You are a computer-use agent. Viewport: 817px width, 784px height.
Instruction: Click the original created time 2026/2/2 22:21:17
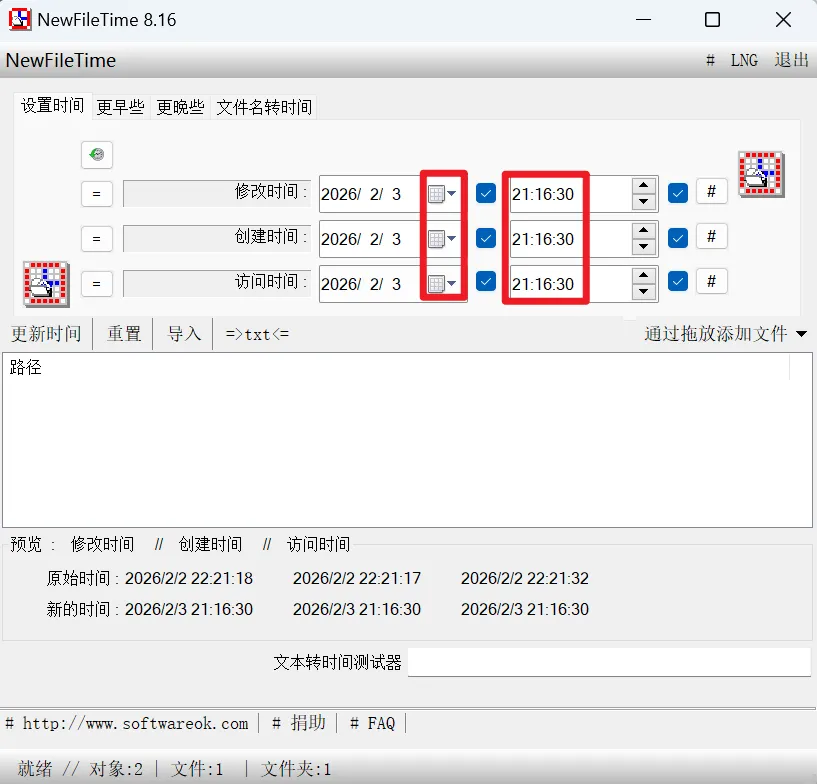coord(357,578)
